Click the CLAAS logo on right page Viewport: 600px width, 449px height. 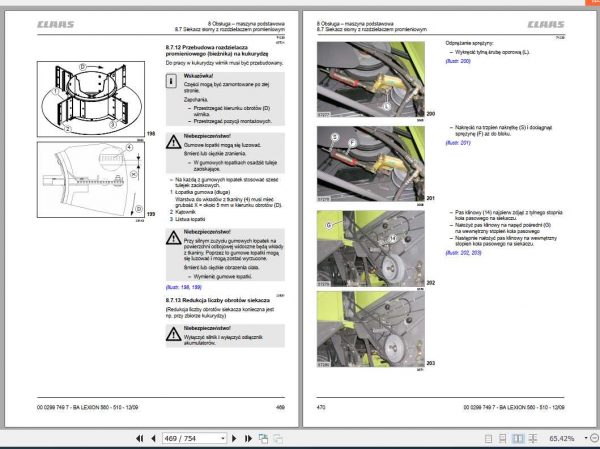point(546,24)
